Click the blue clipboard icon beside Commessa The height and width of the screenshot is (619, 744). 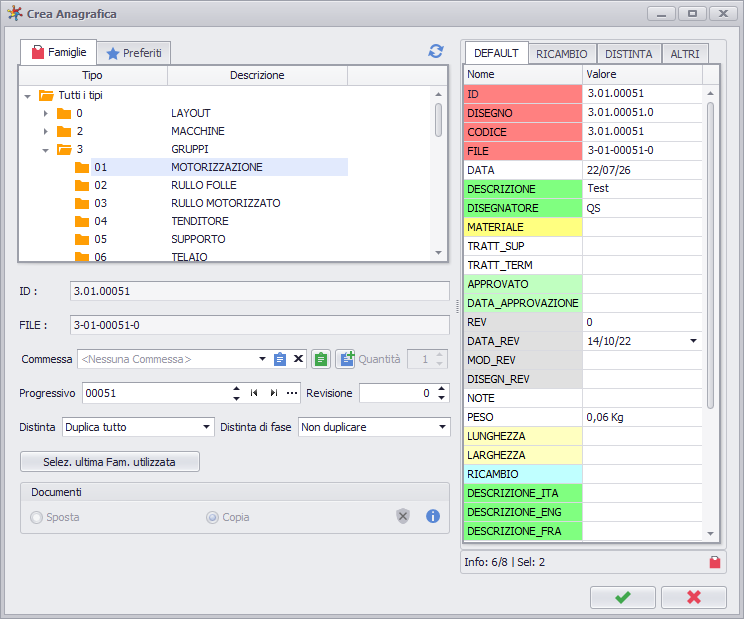280,359
